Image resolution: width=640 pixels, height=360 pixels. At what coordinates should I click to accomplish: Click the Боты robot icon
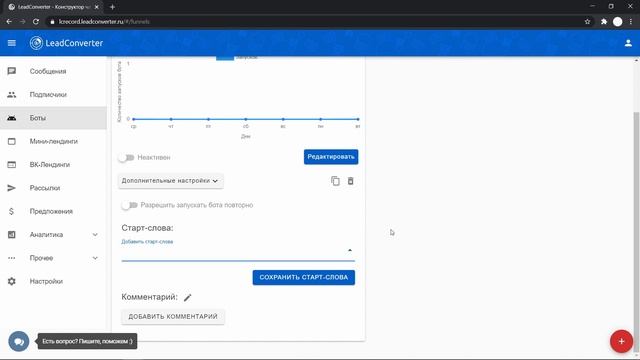[x=11, y=118]
